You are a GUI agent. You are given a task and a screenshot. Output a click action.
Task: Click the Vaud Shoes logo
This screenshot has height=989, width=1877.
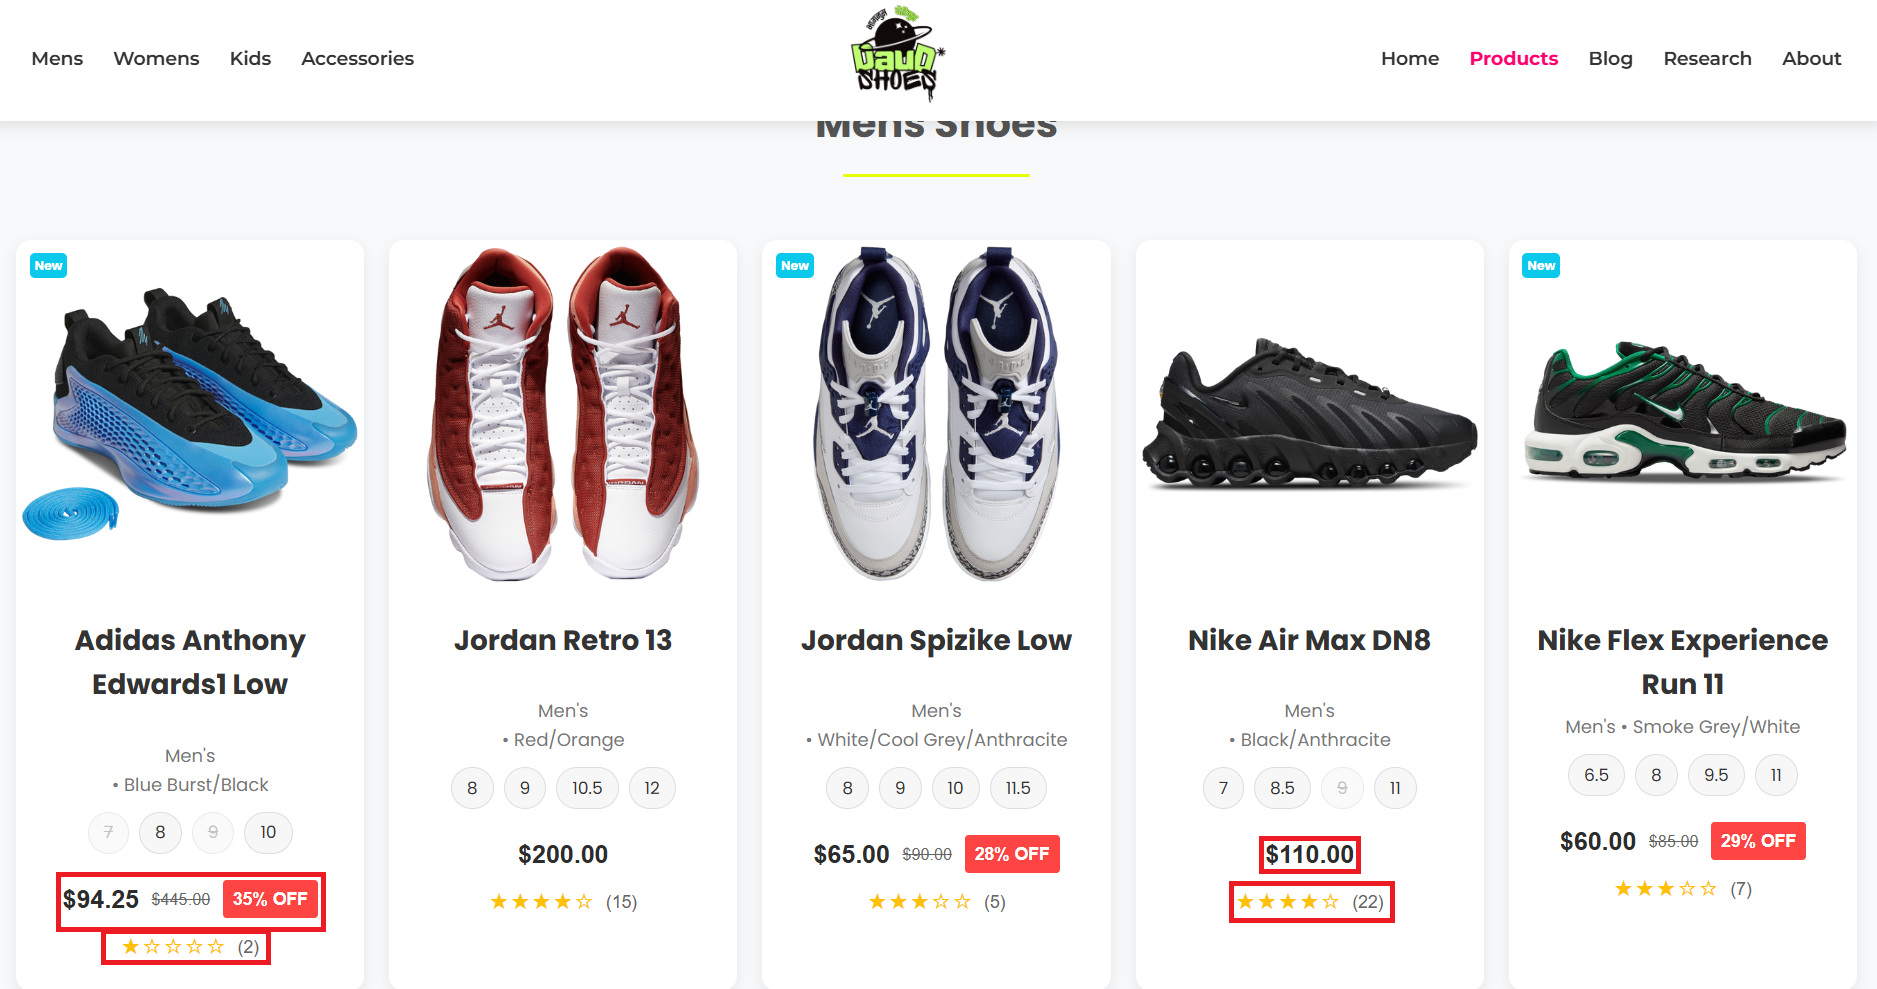(x=897, y=55)
